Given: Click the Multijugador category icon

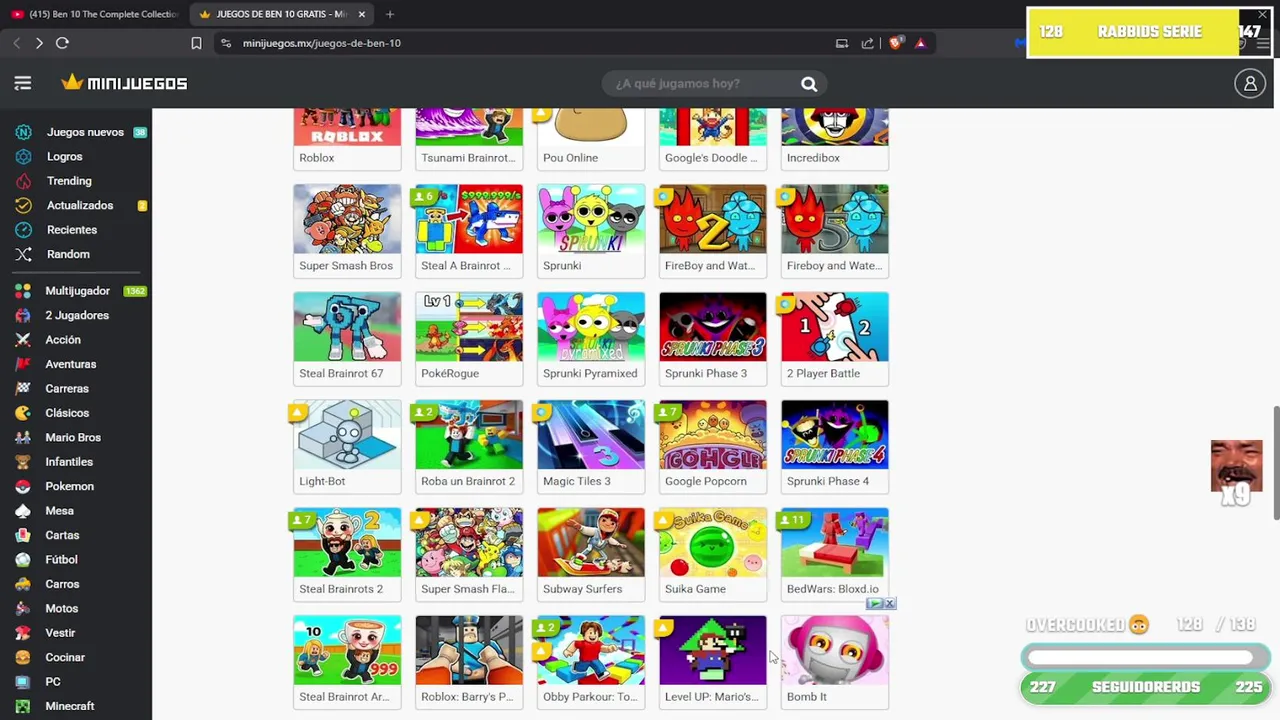Looking at the screenshot, I should (23, 291).
